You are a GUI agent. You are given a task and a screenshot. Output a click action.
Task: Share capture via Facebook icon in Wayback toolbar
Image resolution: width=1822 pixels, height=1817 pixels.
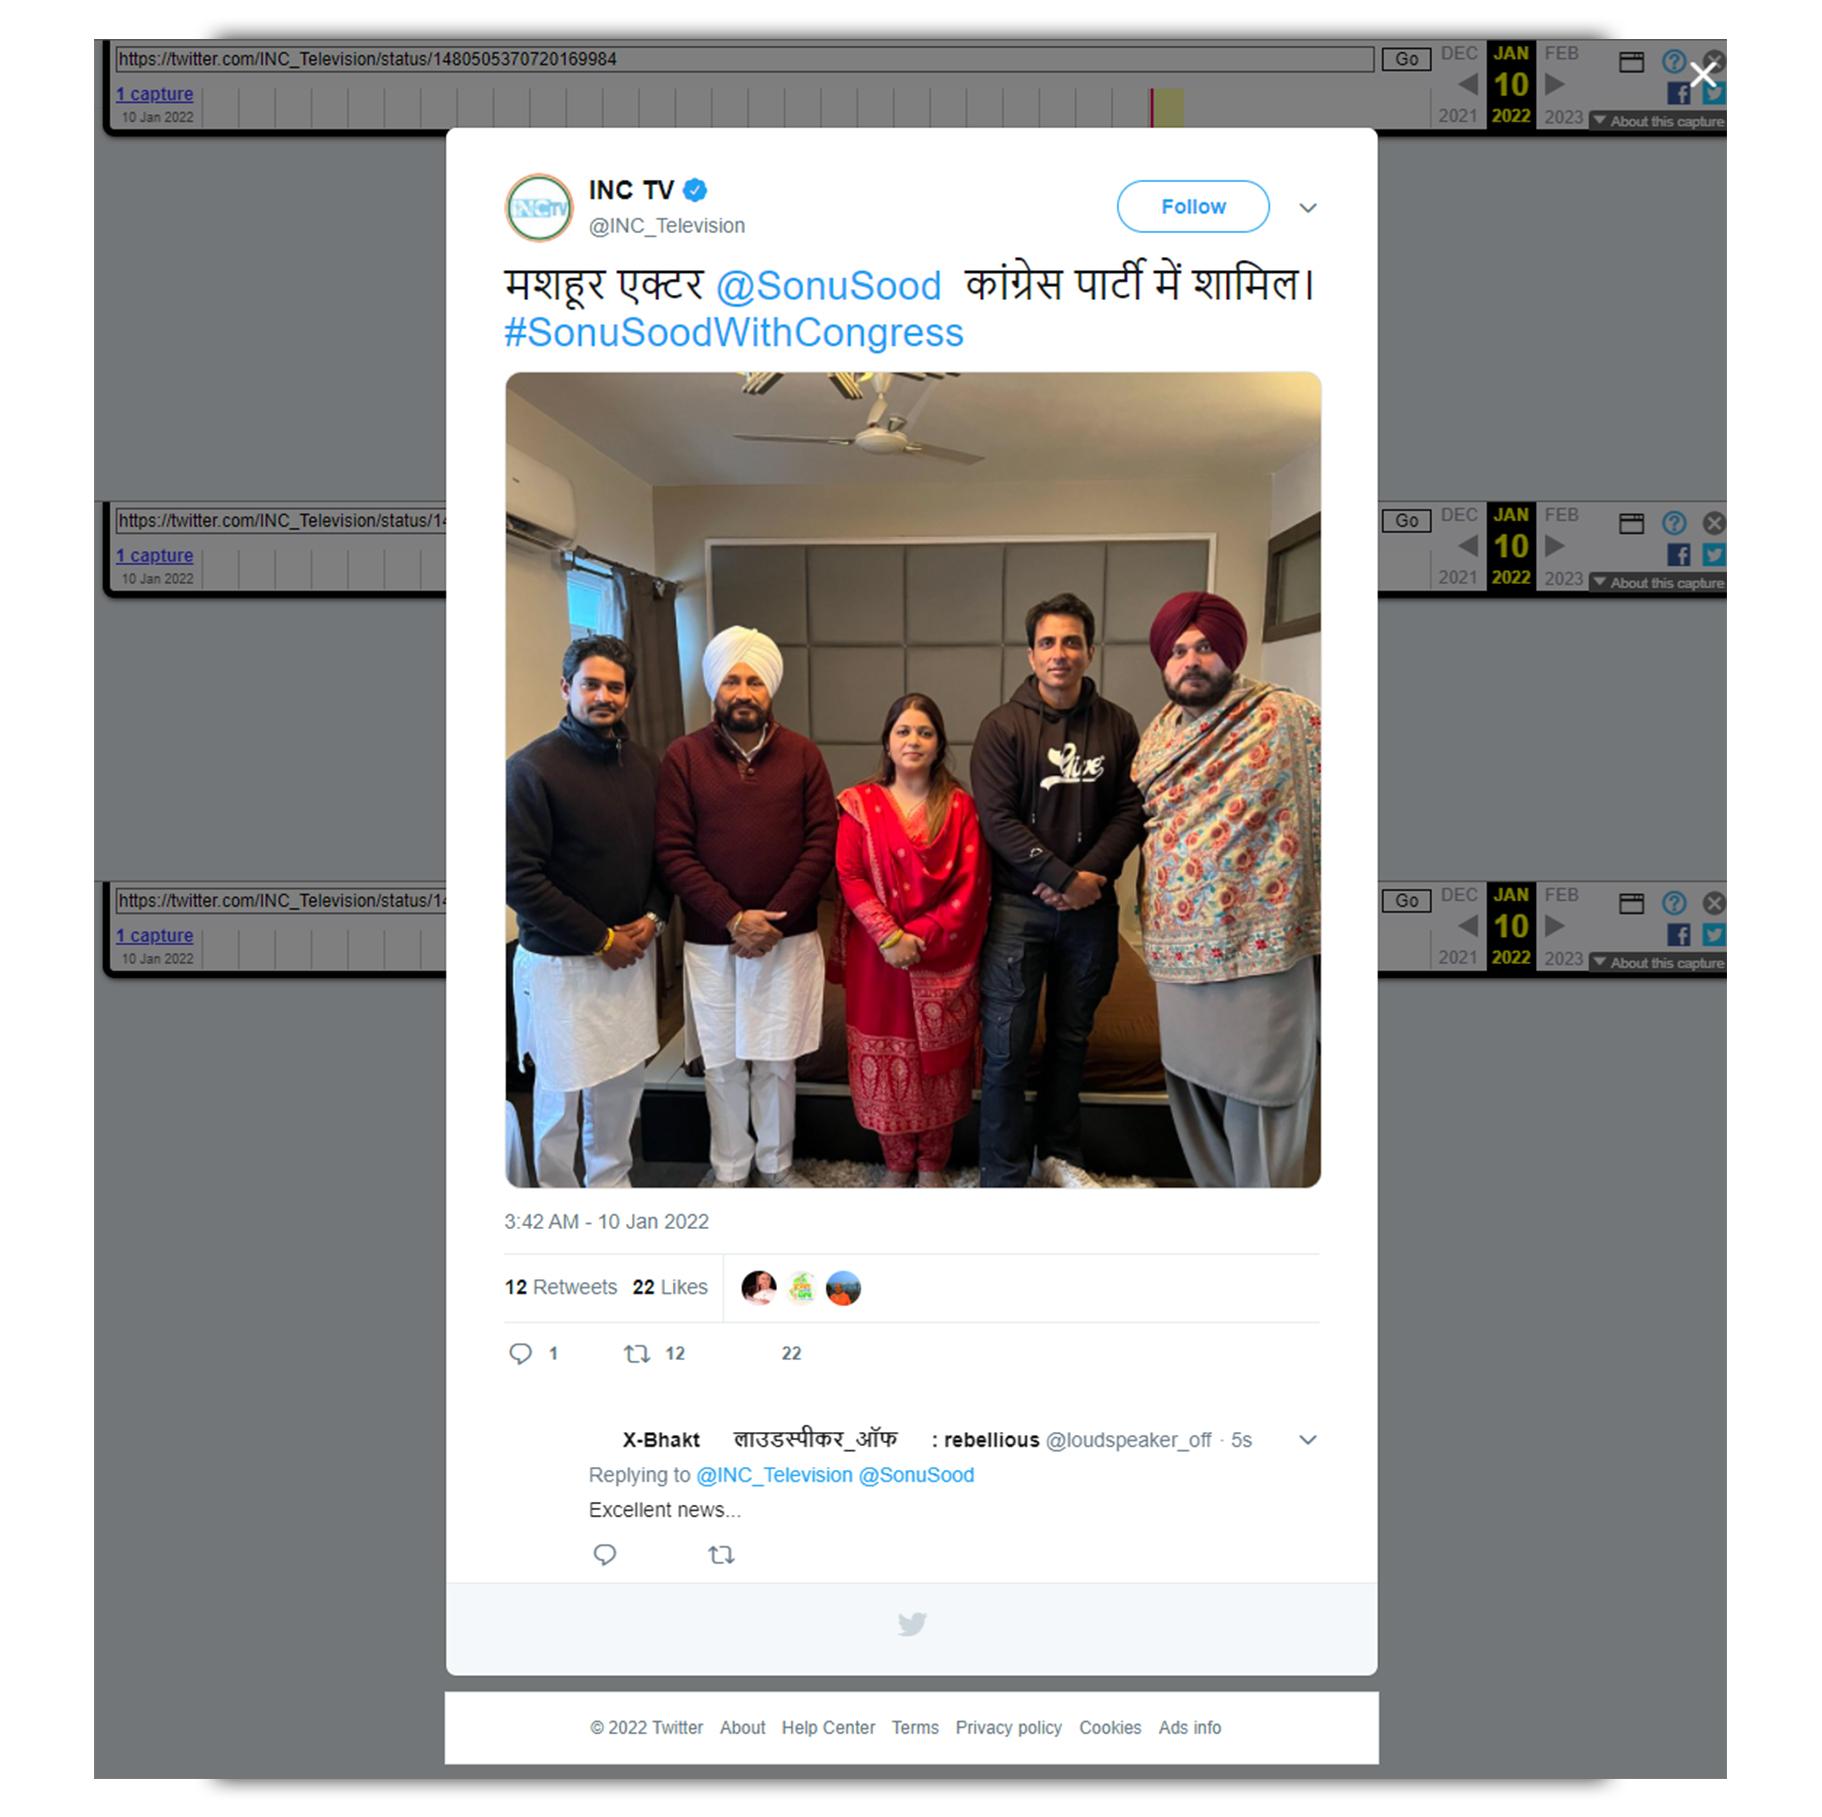tap(1678, 93)
